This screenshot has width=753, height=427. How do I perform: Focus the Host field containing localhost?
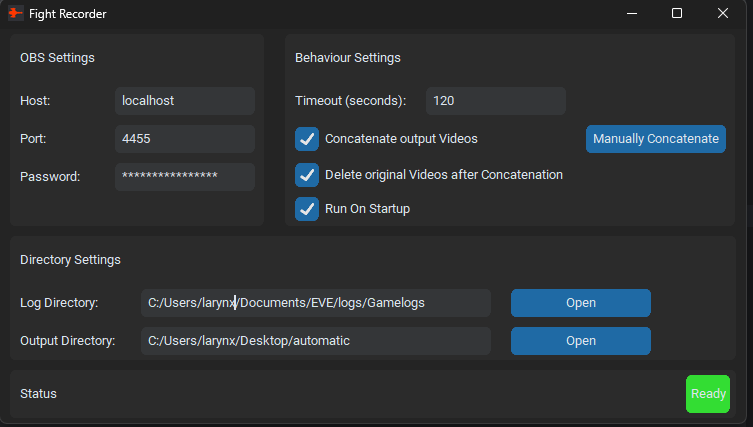(x=185, y=101)
